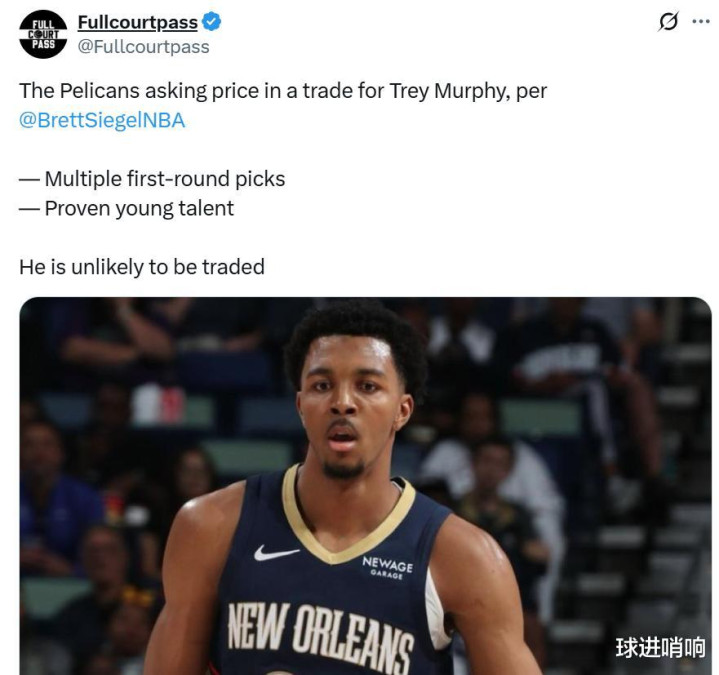Click the NEWAGE GARAGE jersey patch
Screen dimensions: 719x675
point(387,567)
